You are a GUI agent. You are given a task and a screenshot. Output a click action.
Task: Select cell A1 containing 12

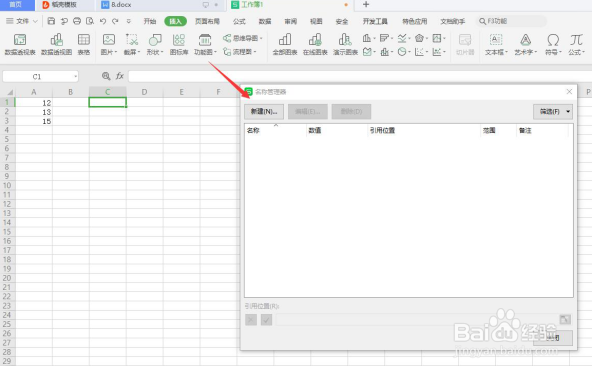(x=34, y=102)
